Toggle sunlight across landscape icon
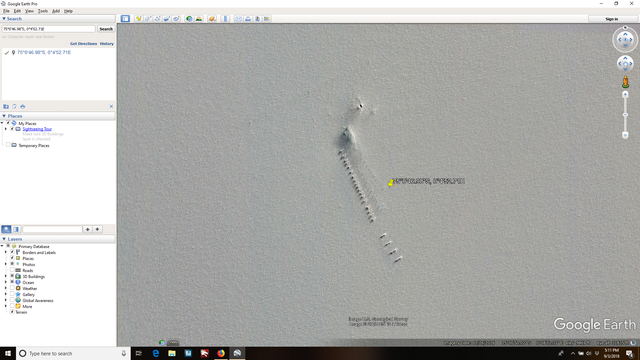Image resolution: width=640 pixels, height=360 pixels. click(199, 19)
